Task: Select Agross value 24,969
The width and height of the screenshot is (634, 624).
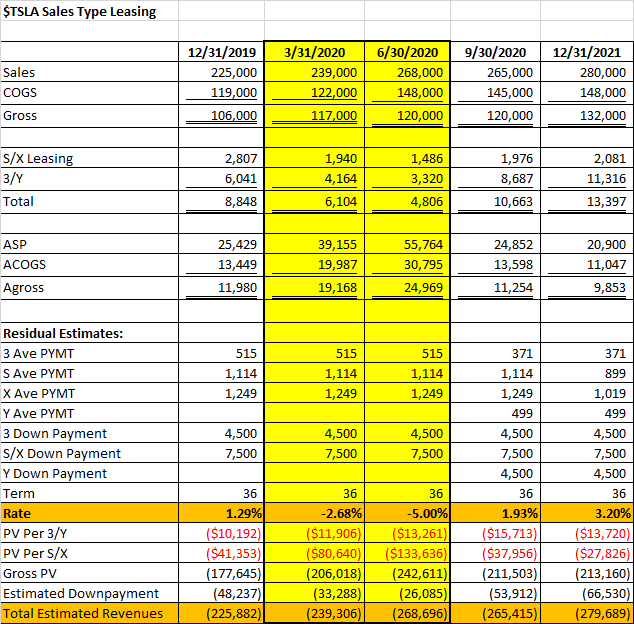Action: click(x=424, y=288)
